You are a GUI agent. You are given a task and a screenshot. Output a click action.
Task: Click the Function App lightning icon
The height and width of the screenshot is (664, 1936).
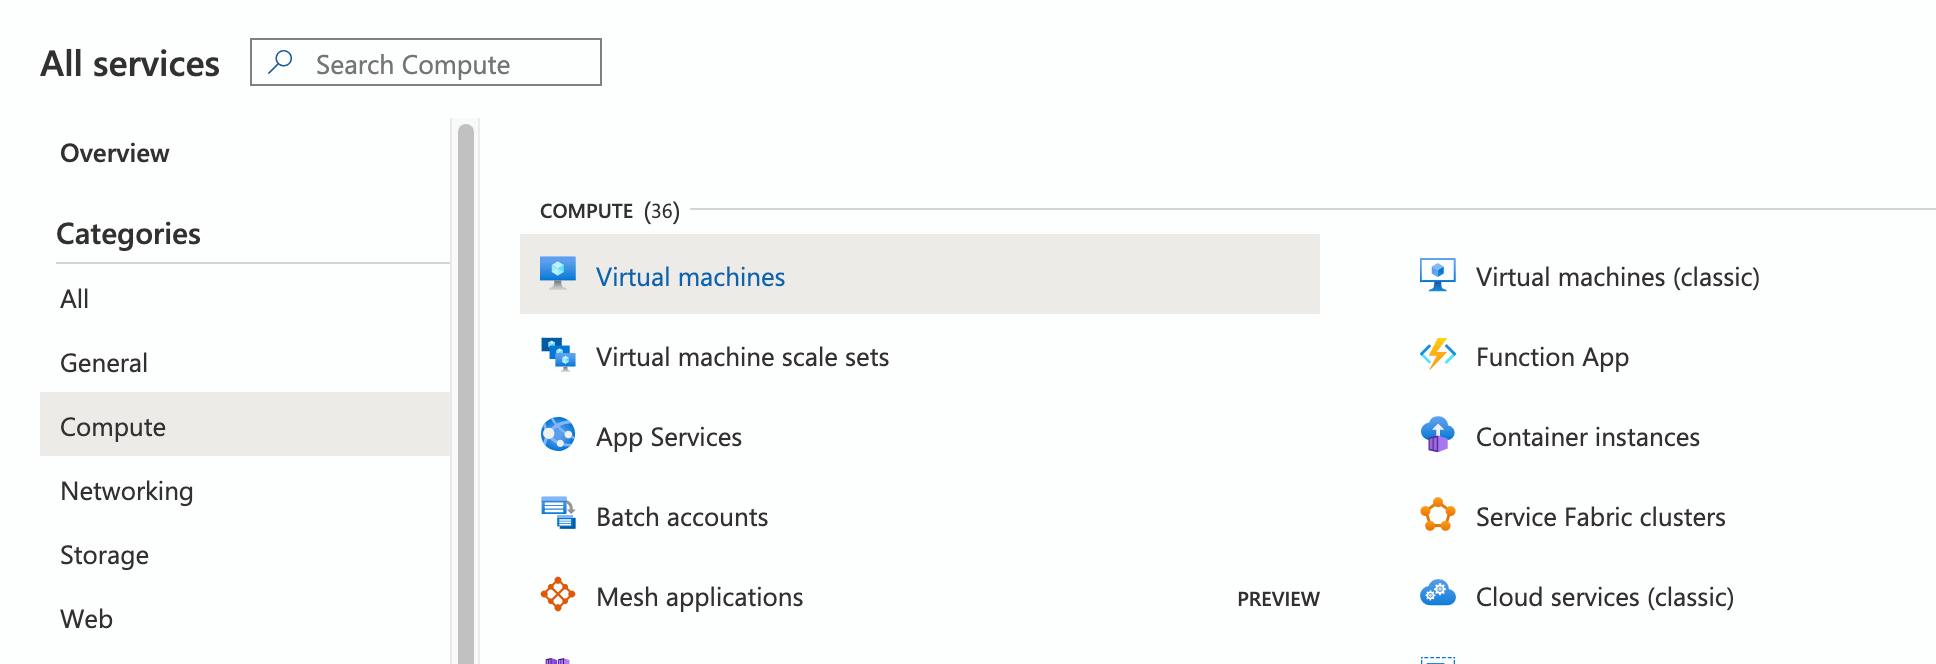pos(1437,354)
